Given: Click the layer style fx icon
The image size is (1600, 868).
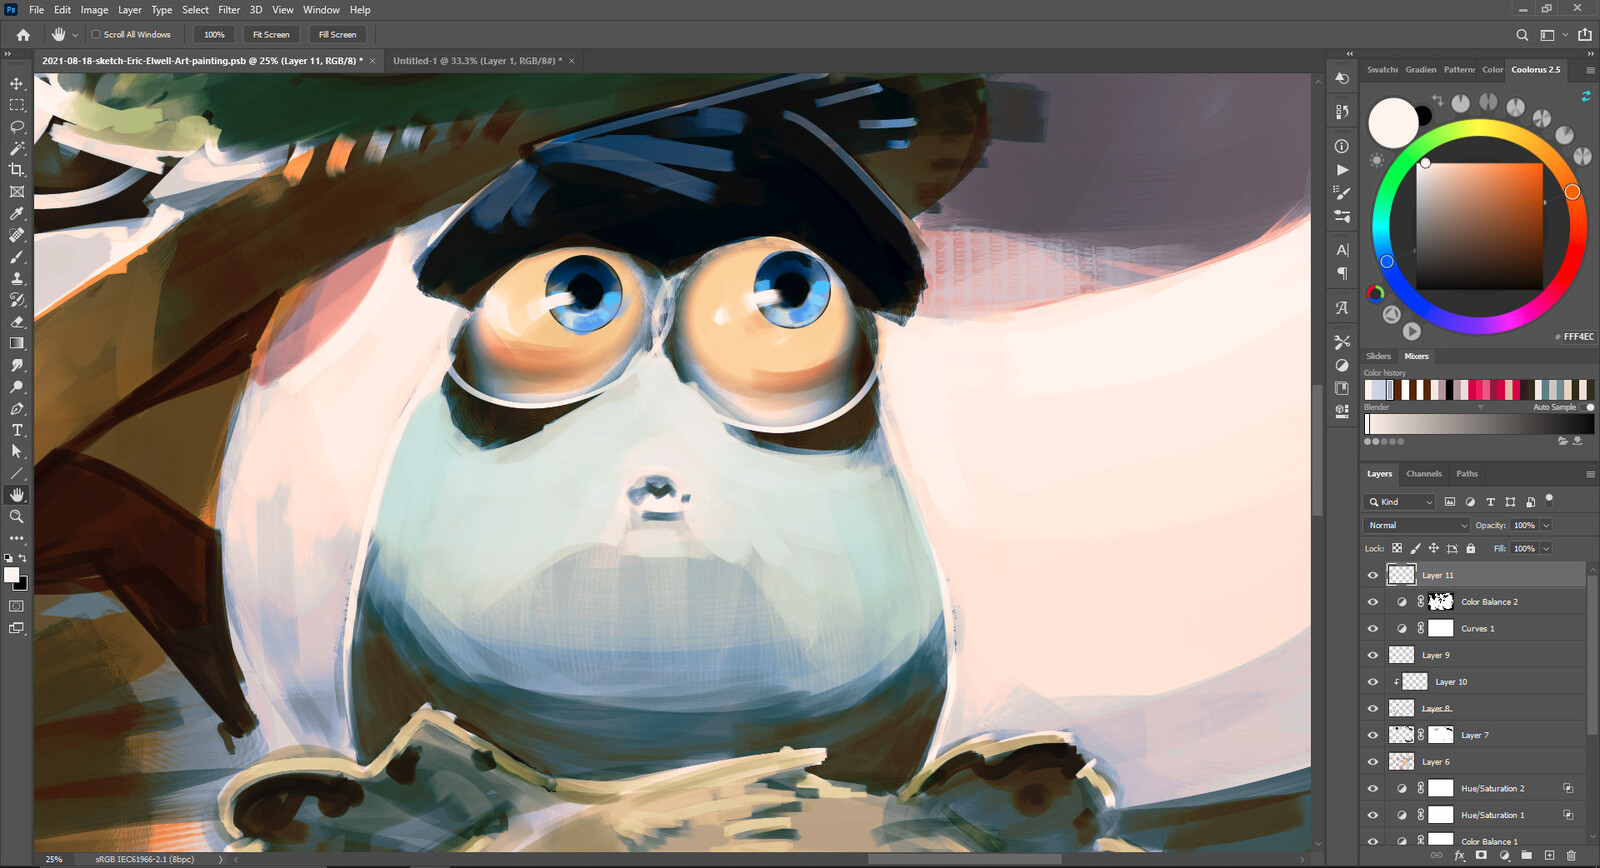Looking at the screenshot, I should 1459,856.
